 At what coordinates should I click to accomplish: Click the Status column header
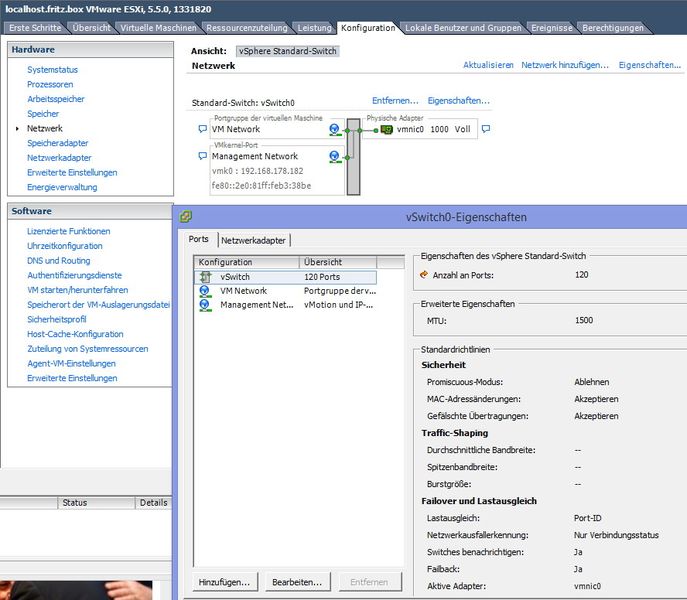click(x=96, y=503)
